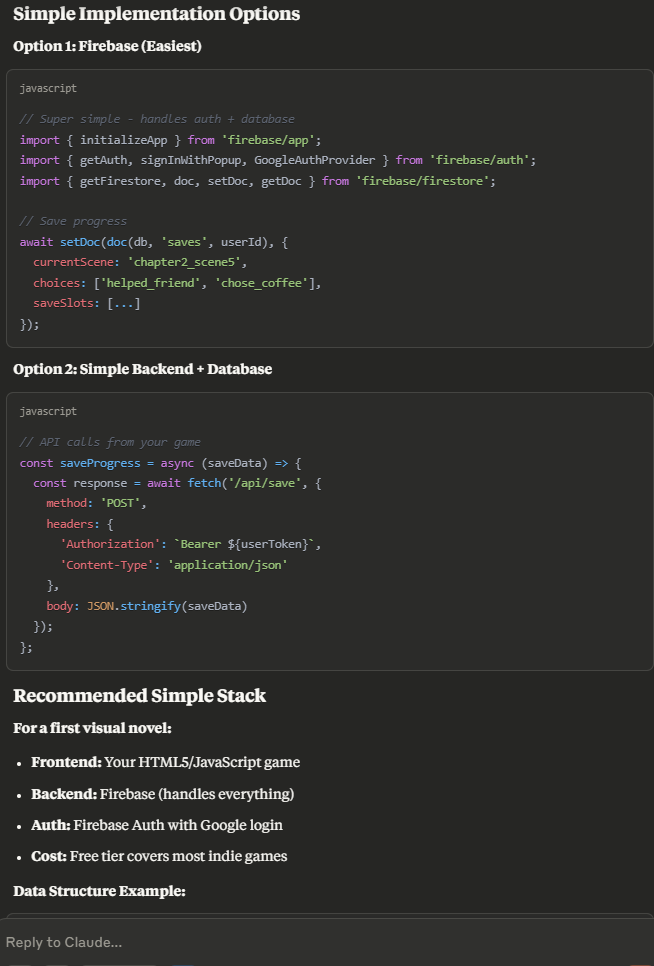Screen dimensions: 654x966
Task: Click the Simple Implementation Options heading
Action: (156, 14)
